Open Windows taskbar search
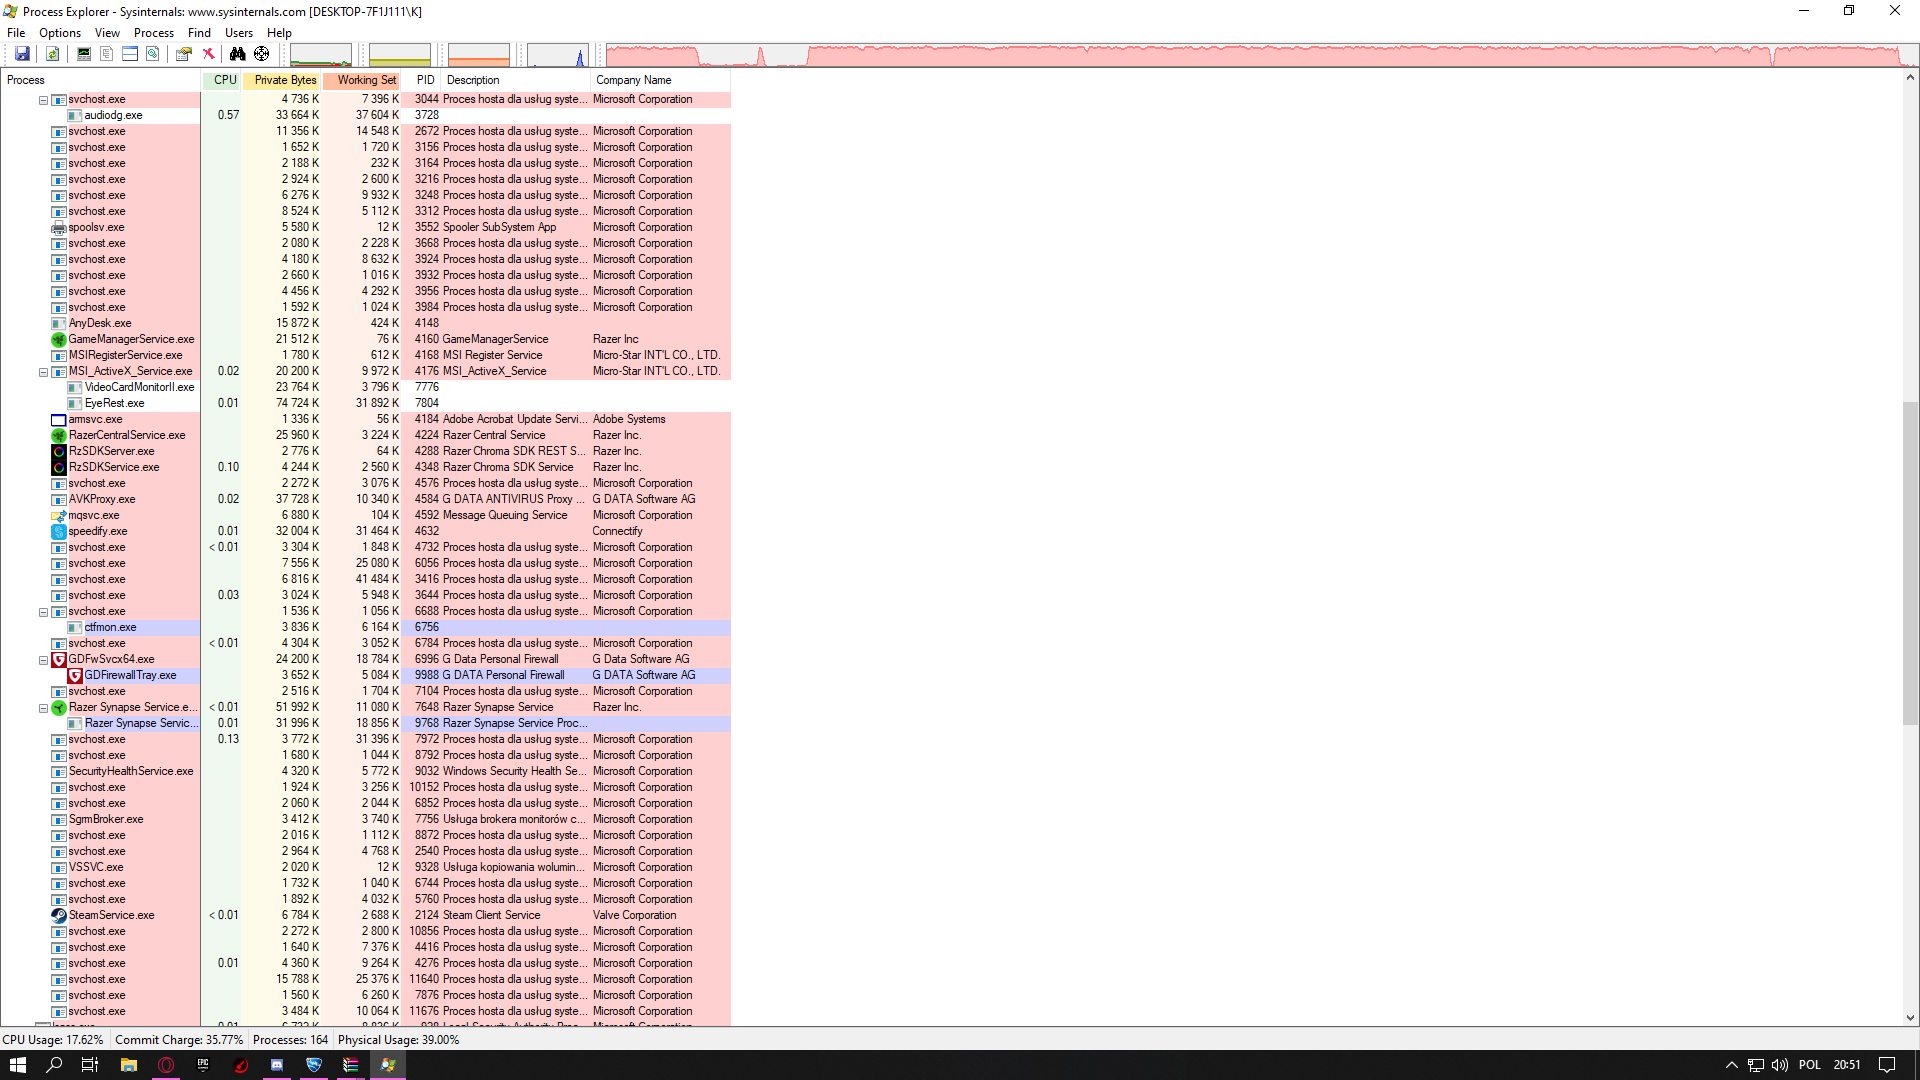Screen dimensions: 1920x1080 (54, 1065)
